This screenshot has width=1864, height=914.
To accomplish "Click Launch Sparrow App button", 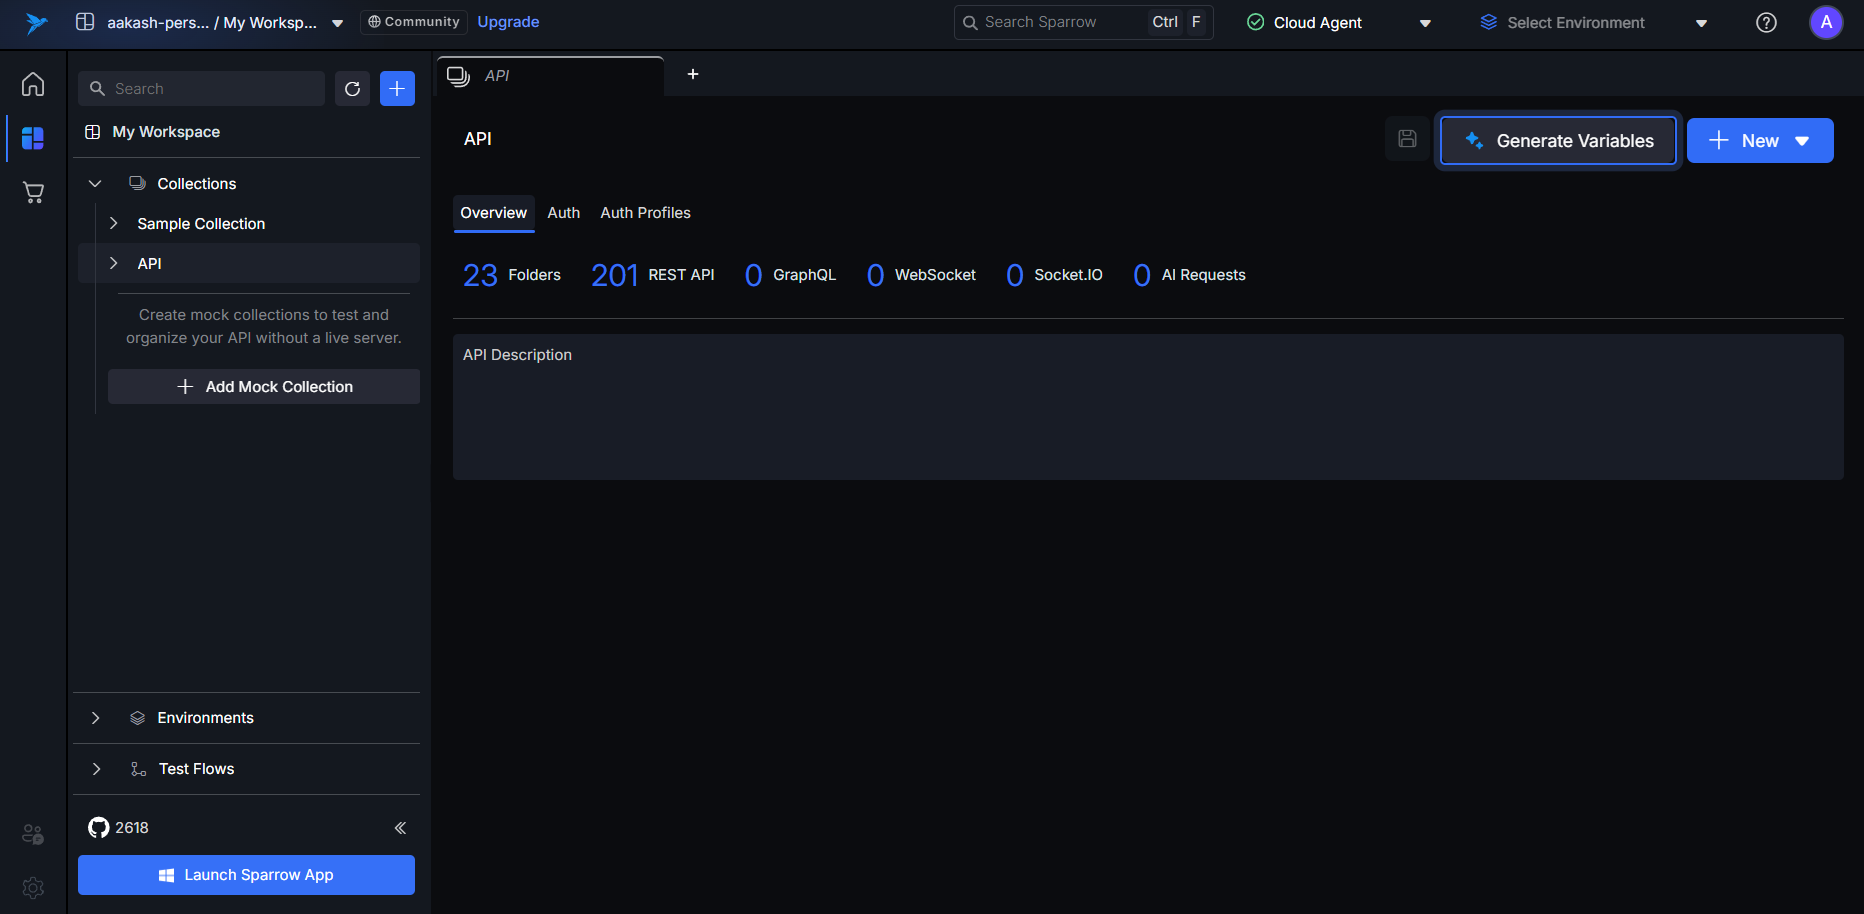I will coord(246,875).
